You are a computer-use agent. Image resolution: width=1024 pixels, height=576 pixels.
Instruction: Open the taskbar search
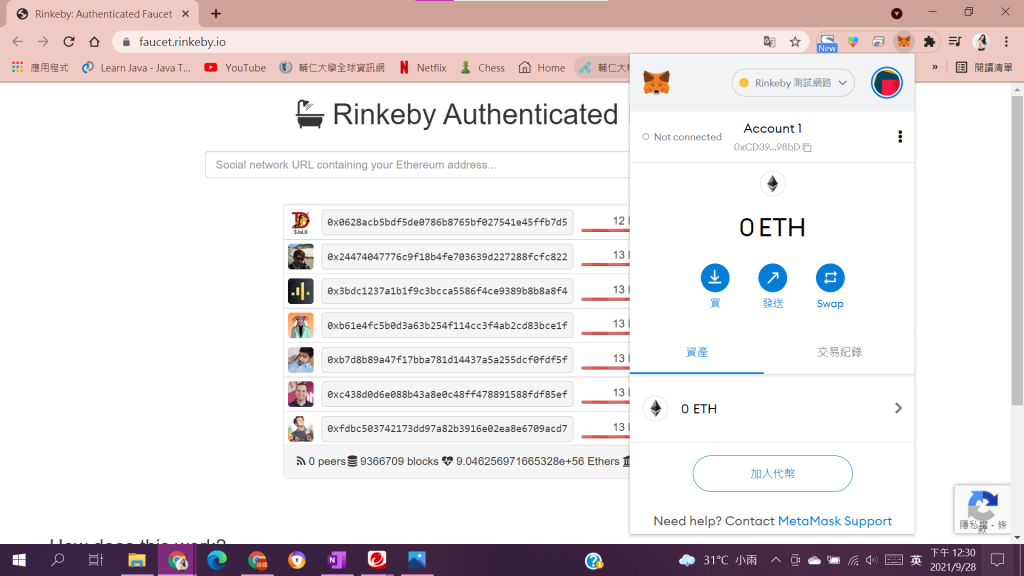tap(57, 560)
